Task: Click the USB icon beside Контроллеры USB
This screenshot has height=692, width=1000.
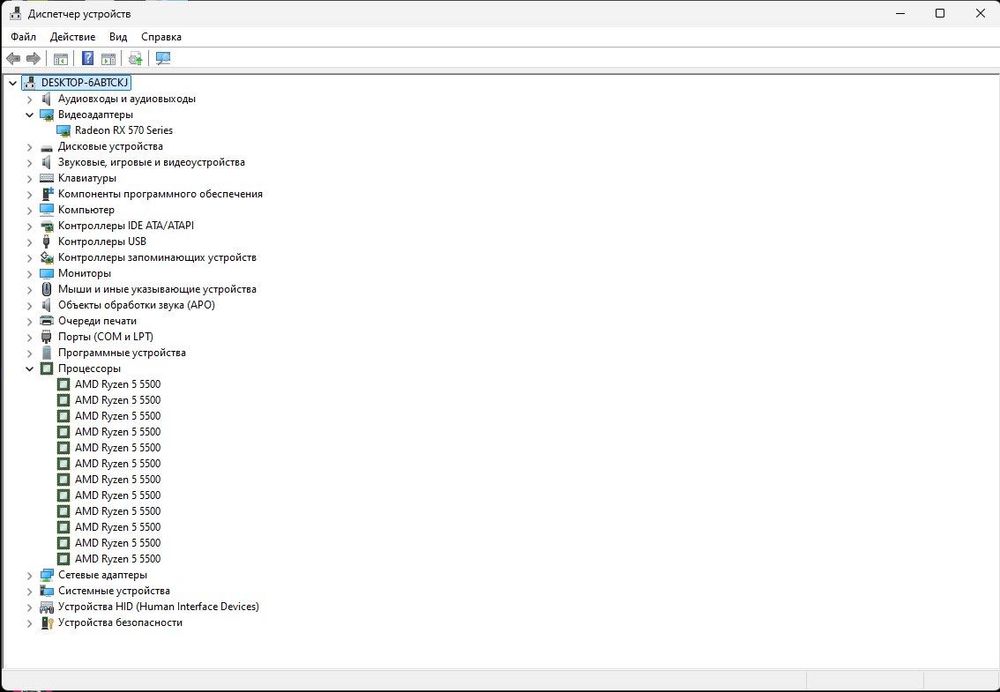Action: [46, 242]
